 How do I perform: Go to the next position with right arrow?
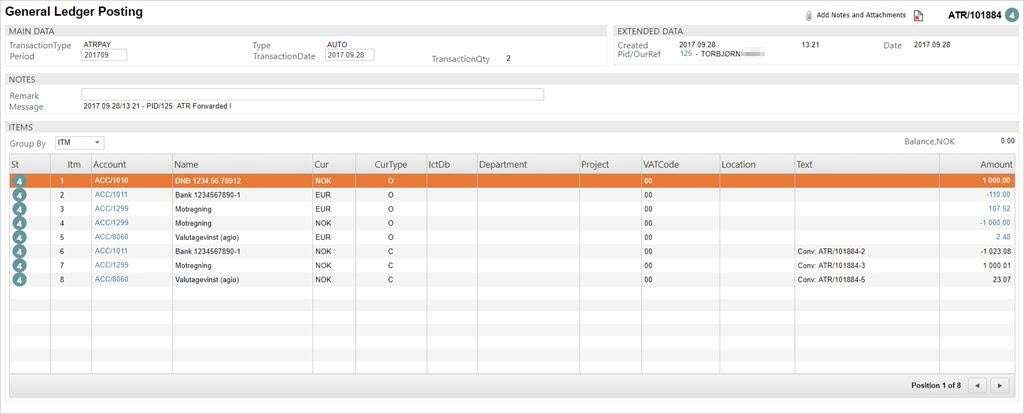(1000, 385)
